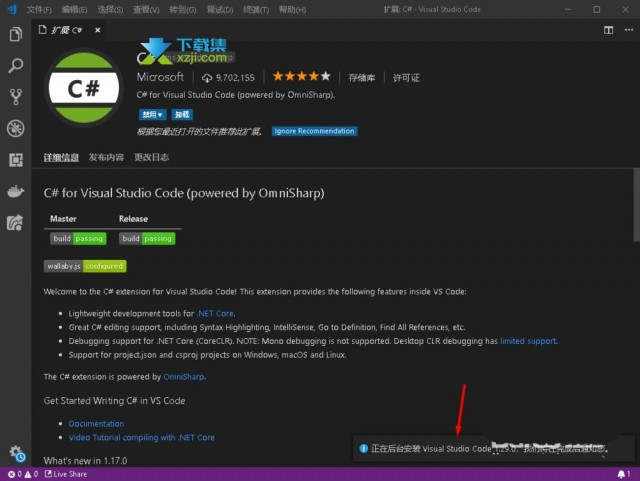Open the Source Control view
This screenshot has width=640, height=481.
pos(16,97)
